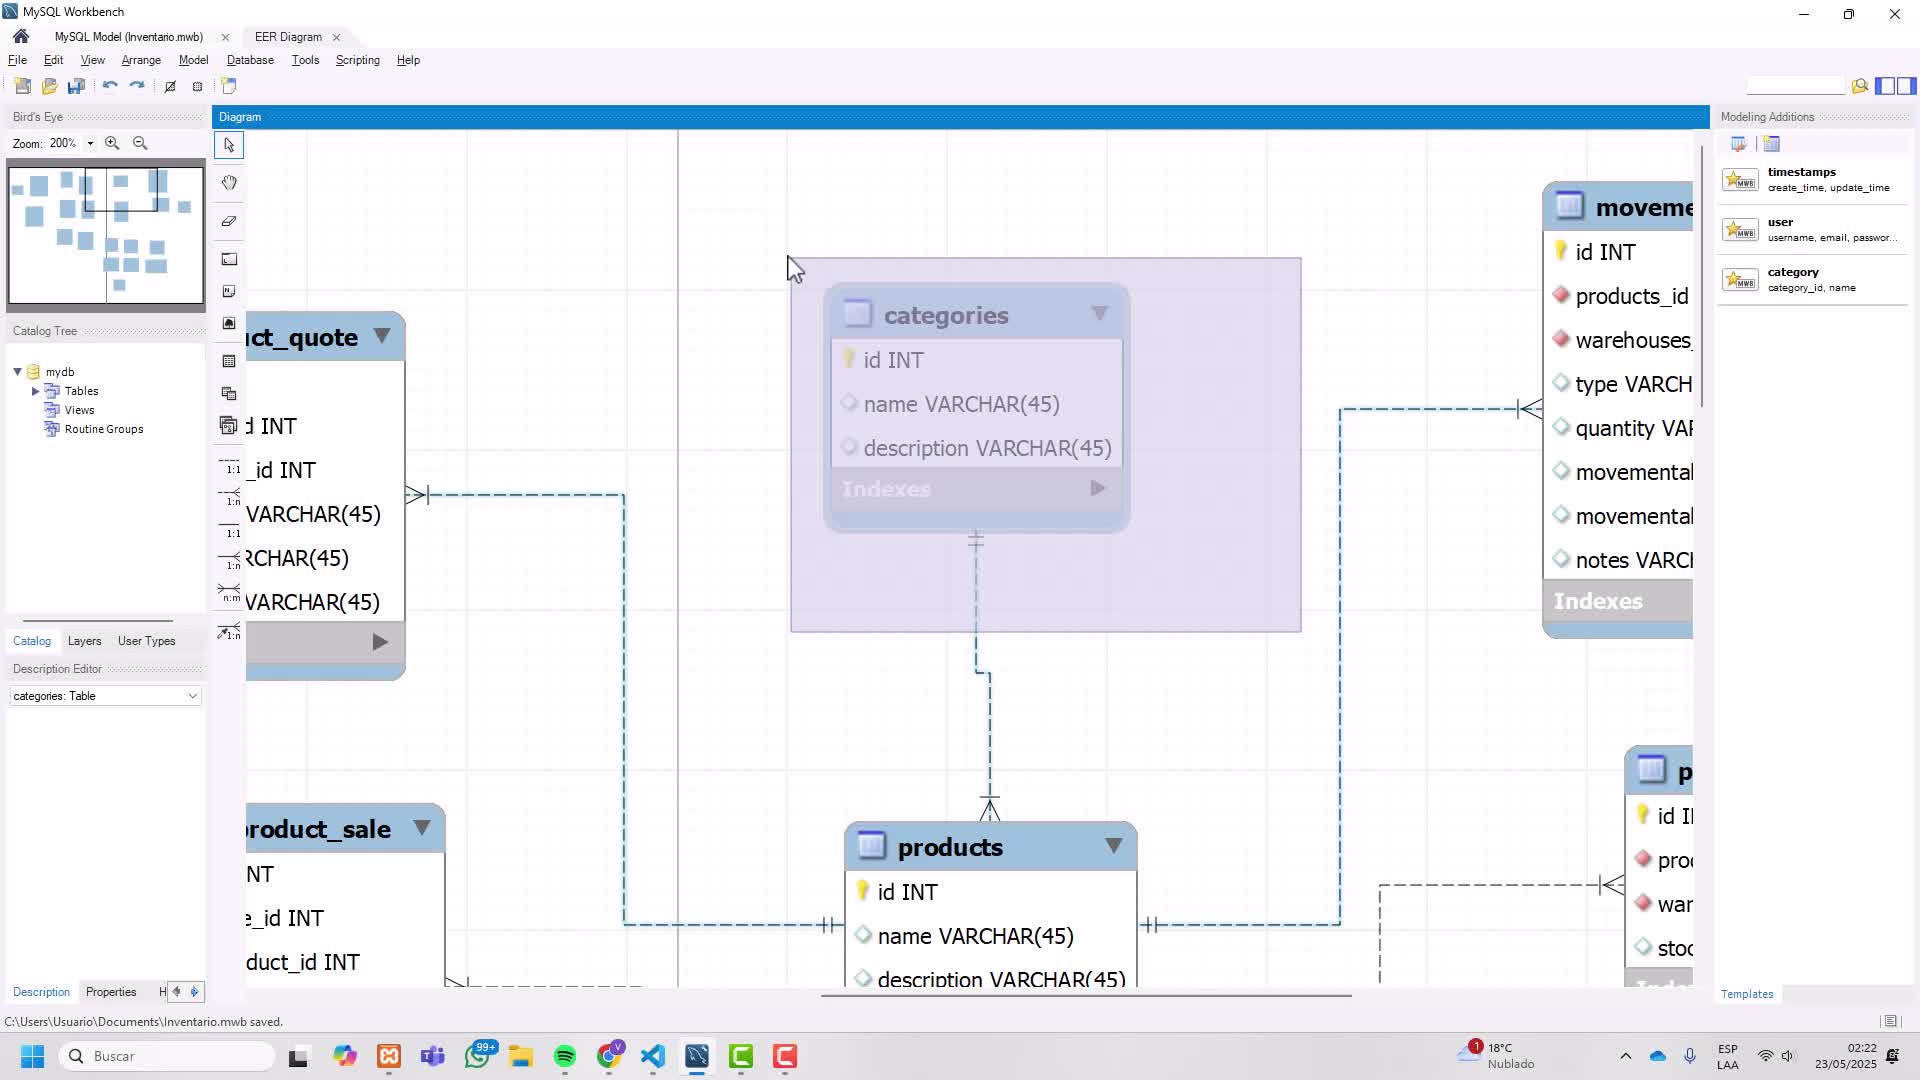The image size is (1920, 1080).
Task: Select the routine group tool
Action: 229,425
